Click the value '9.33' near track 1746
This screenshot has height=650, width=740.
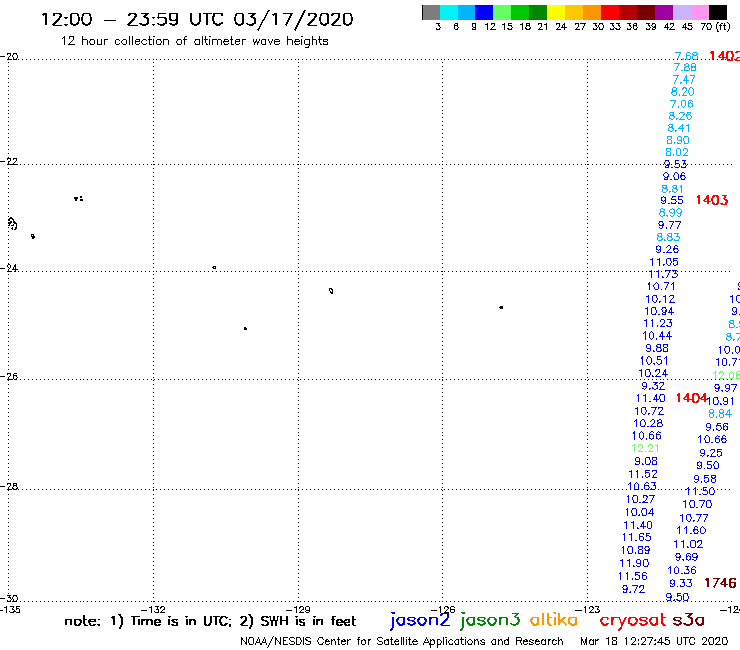coord(681,583)
